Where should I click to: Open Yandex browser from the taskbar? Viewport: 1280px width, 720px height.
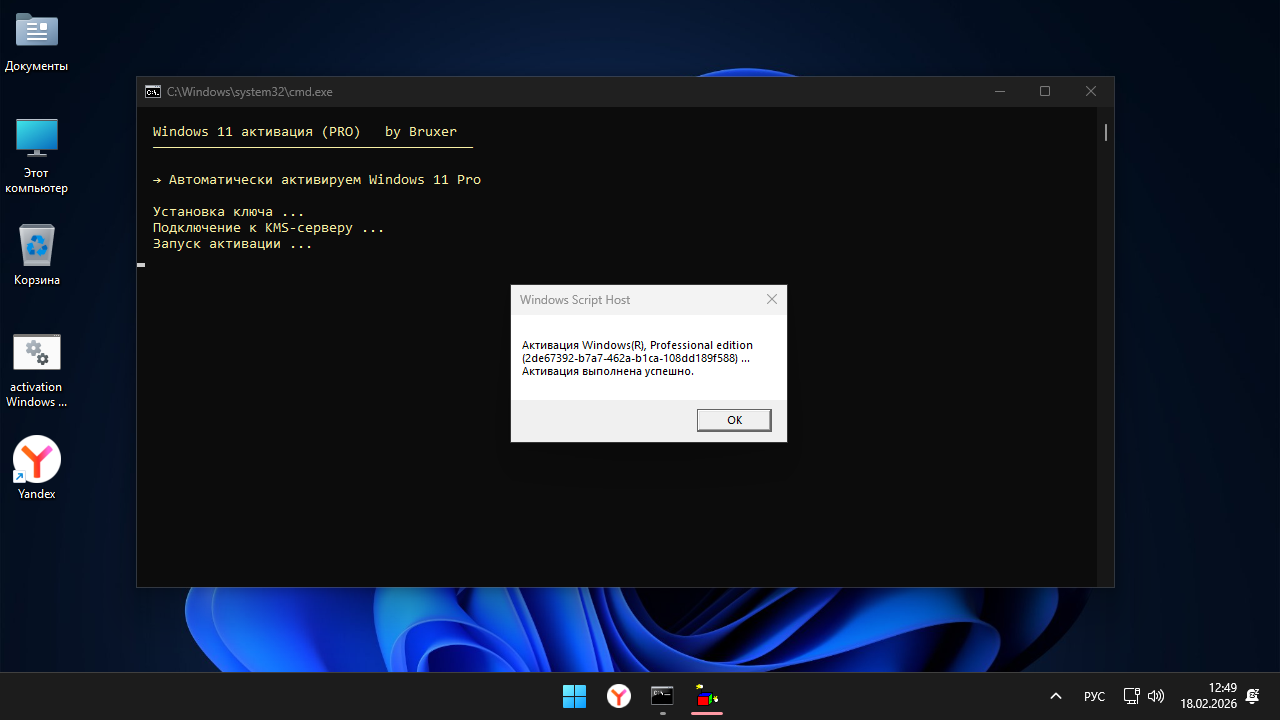tap(619, 696)
